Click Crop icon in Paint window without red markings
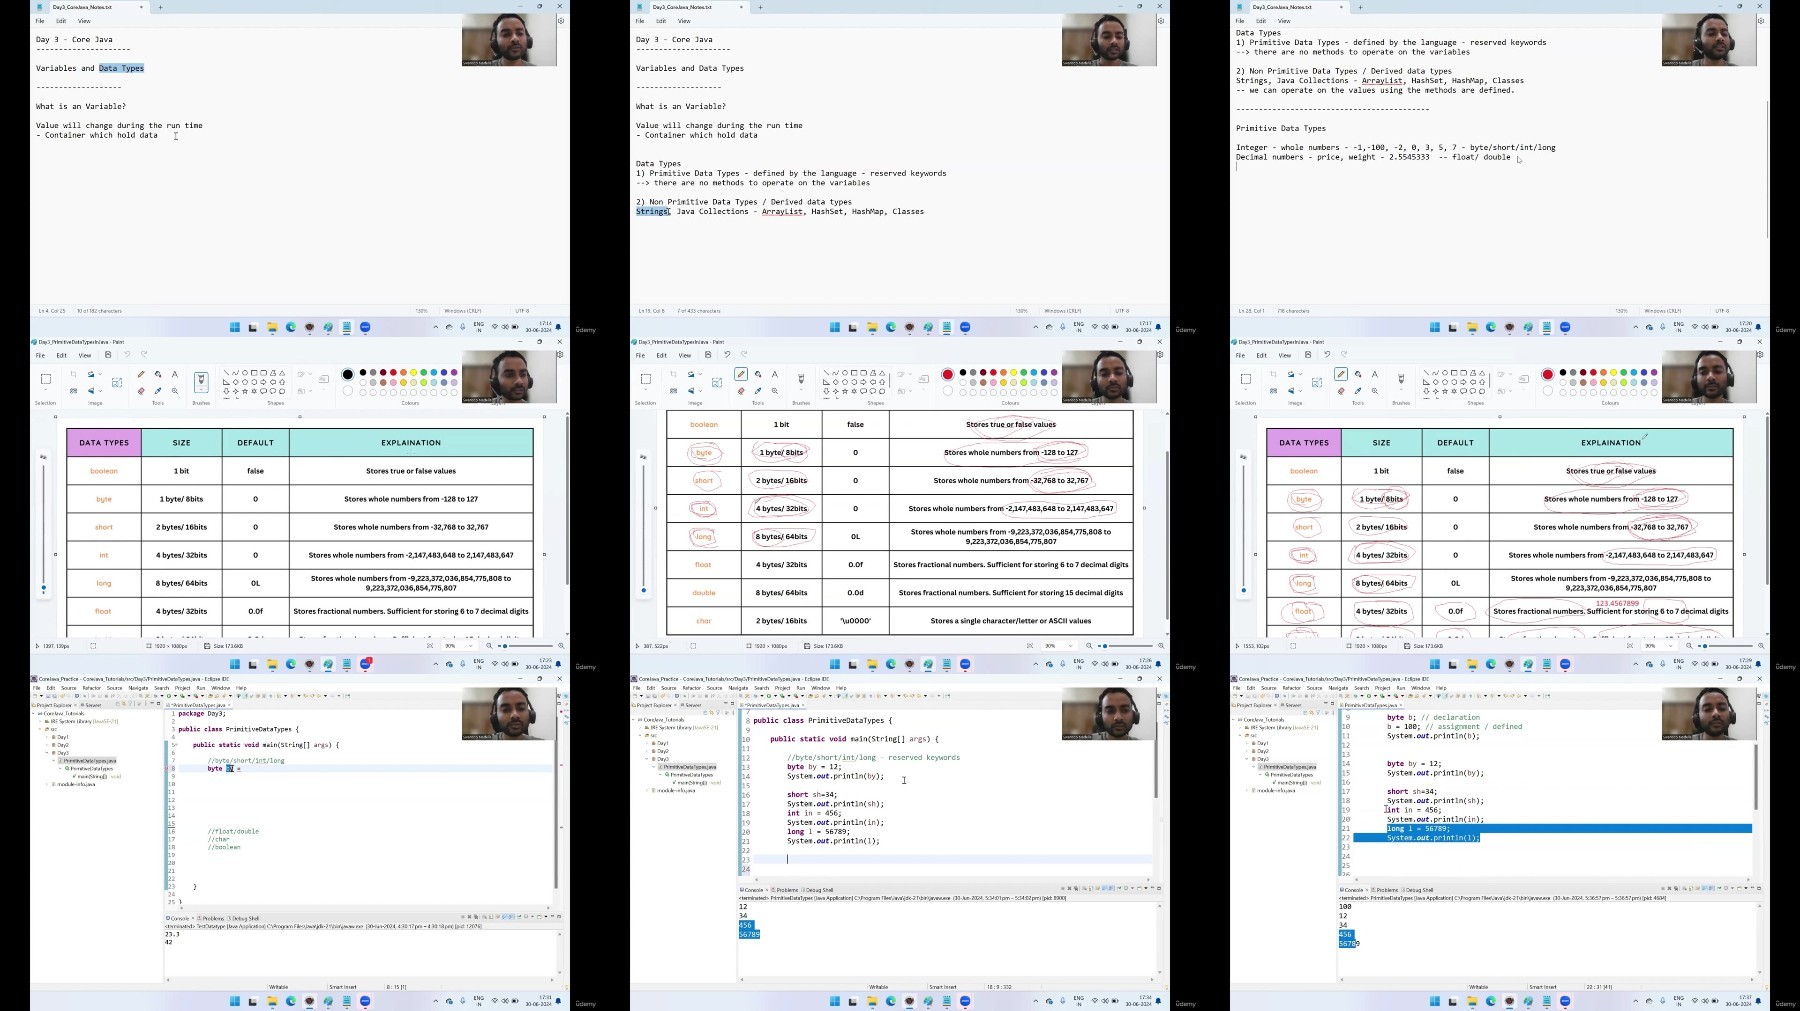 click(73, 374)
